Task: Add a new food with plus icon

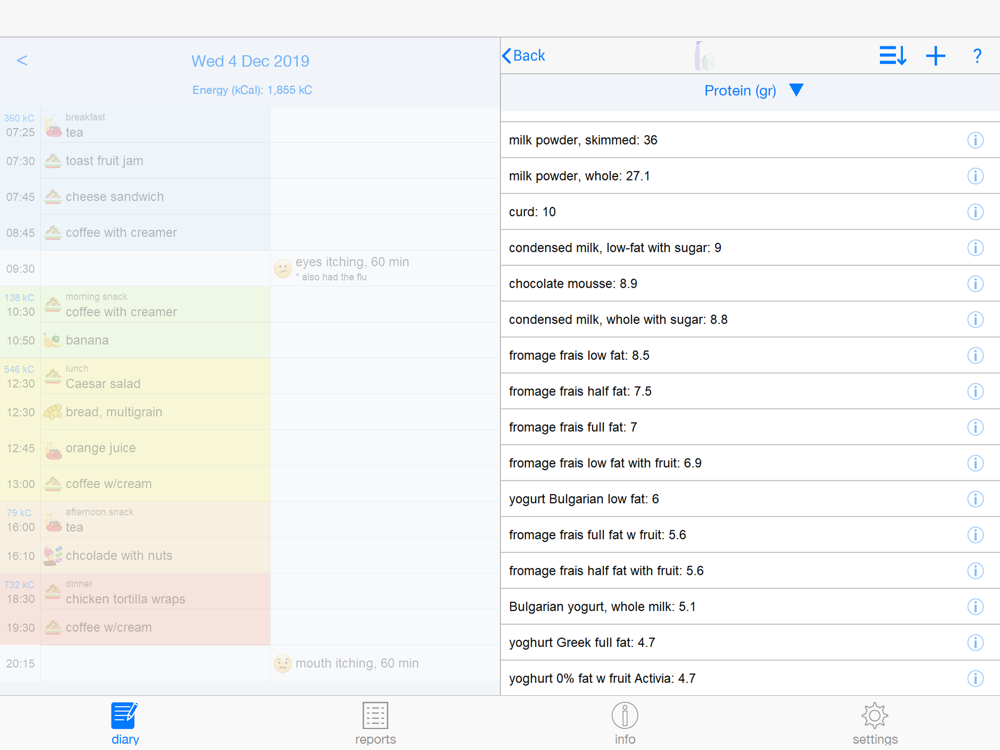Action: [936, 56]
